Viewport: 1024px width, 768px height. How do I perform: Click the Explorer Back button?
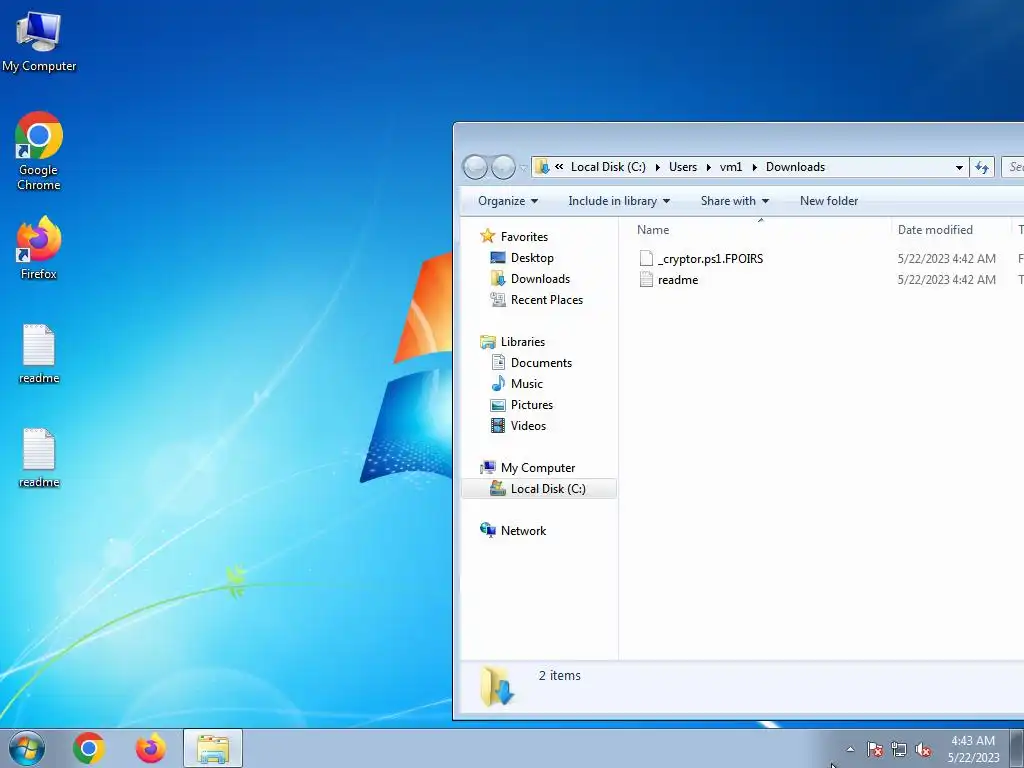pos(475,167)
